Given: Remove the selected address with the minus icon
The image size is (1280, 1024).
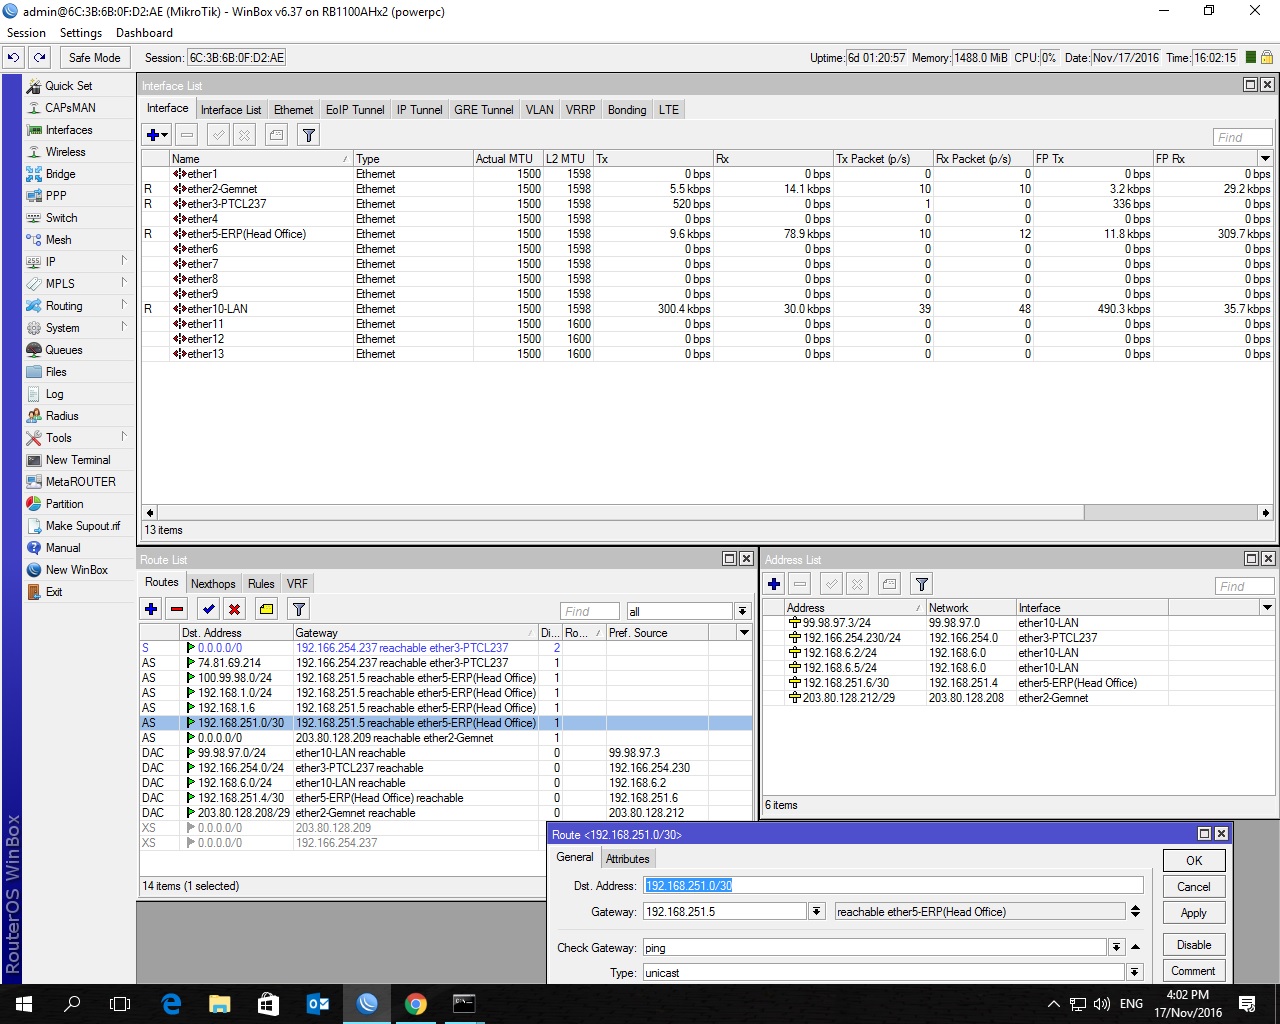Looking at the screenshot, I should click(799, 583).
